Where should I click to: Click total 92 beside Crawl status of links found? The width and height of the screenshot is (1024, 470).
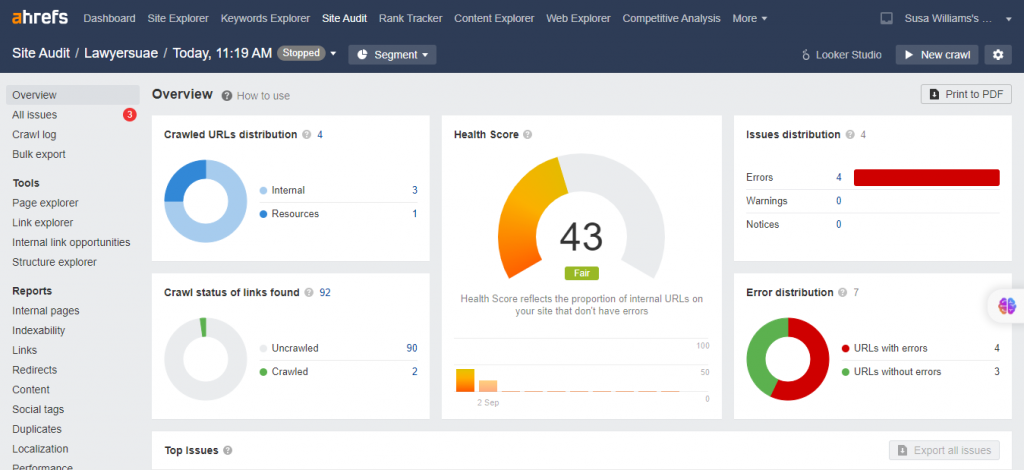(325, 292)
